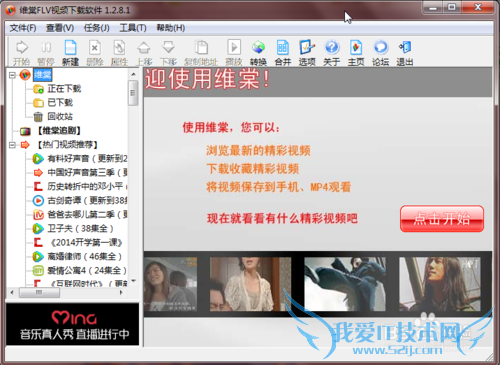The width and height of the screenshot is (500, 365).
Task: Click the horizontal scrollbar left arrow
Action: point(12,293)
